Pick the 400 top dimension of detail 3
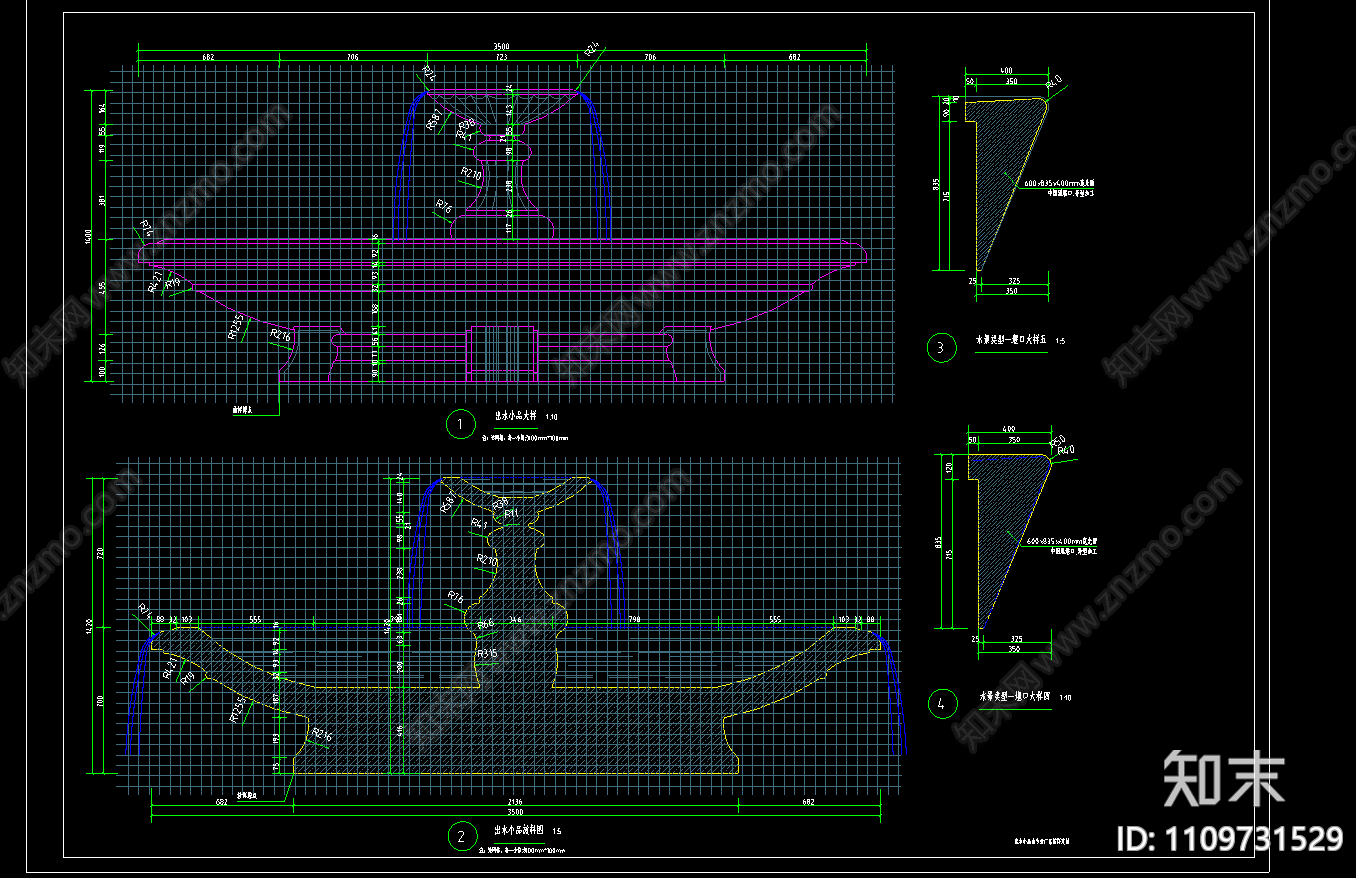1356x878 pixels. point(1004,72)
